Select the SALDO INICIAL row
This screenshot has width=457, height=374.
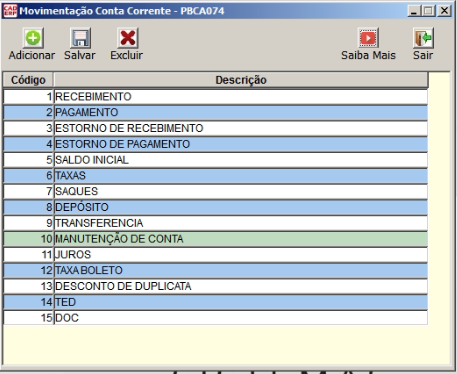tap(215, 160)
